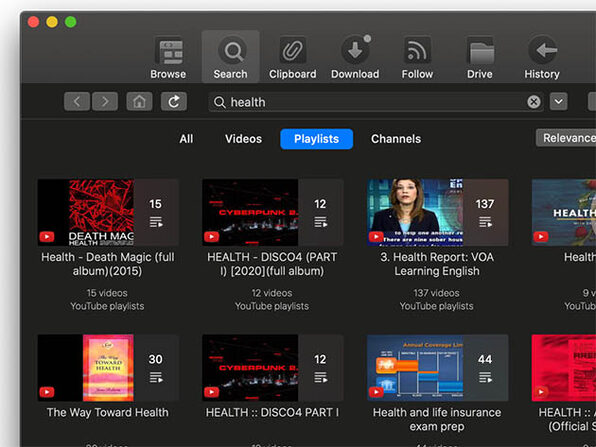Switch to the Channels filter tab
The image size is (596, 447).
click(396, 139)
